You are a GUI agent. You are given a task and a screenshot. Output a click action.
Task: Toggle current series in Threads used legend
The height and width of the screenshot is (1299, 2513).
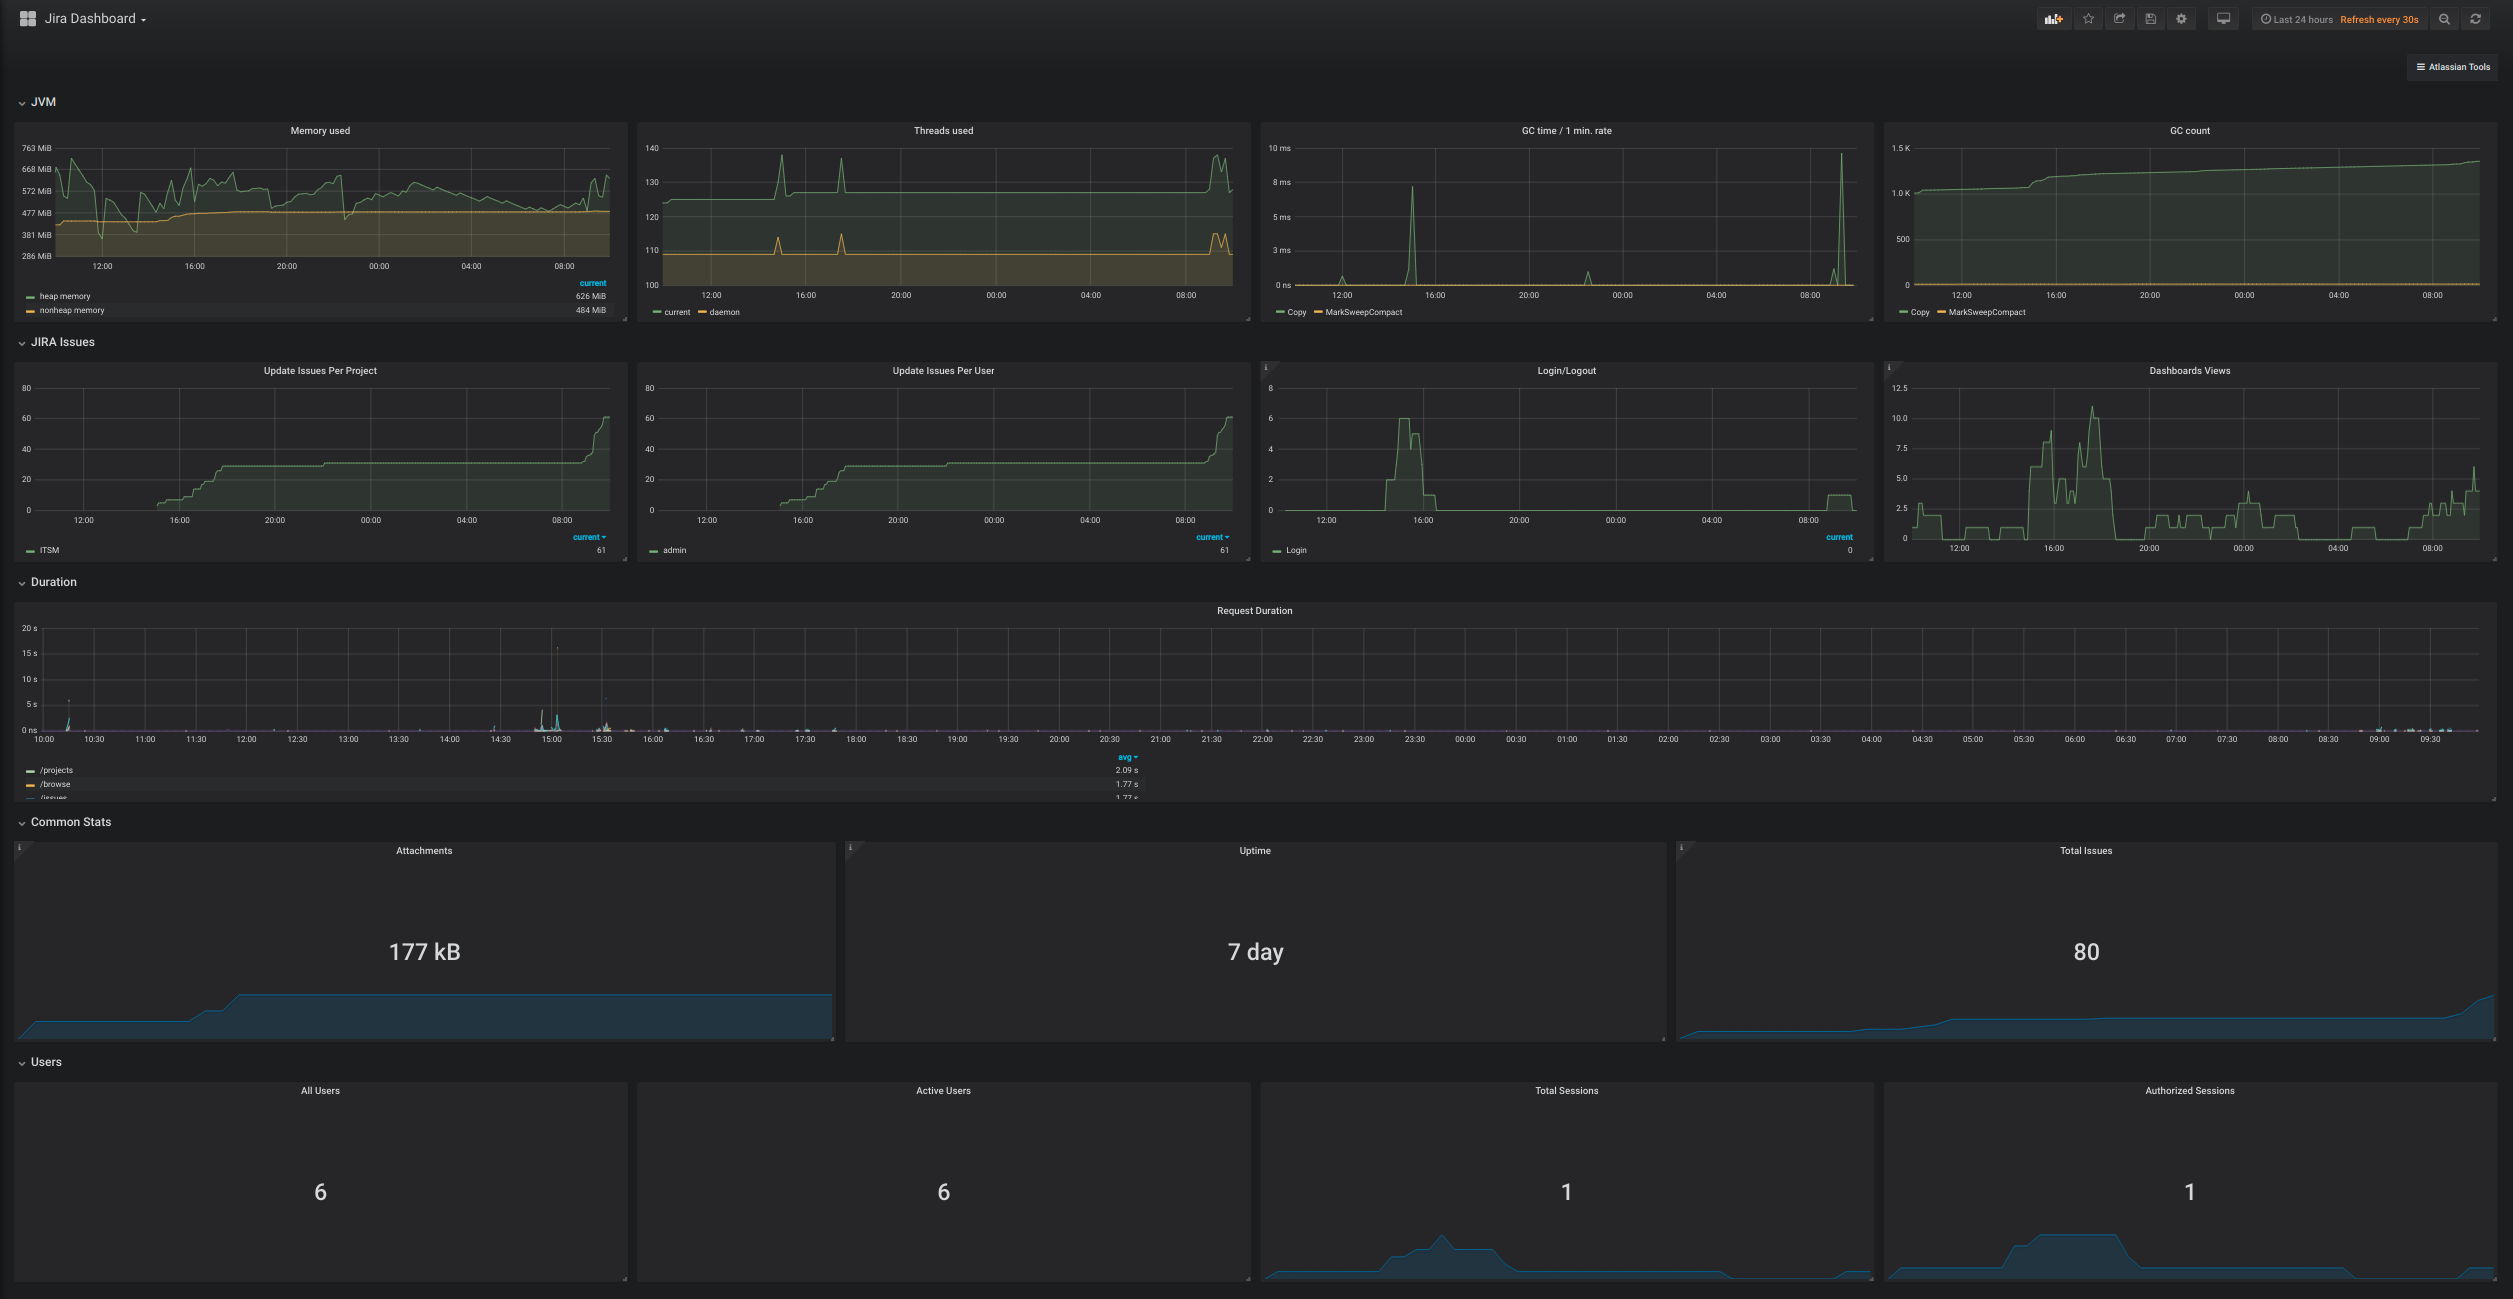tap(677, 312)
